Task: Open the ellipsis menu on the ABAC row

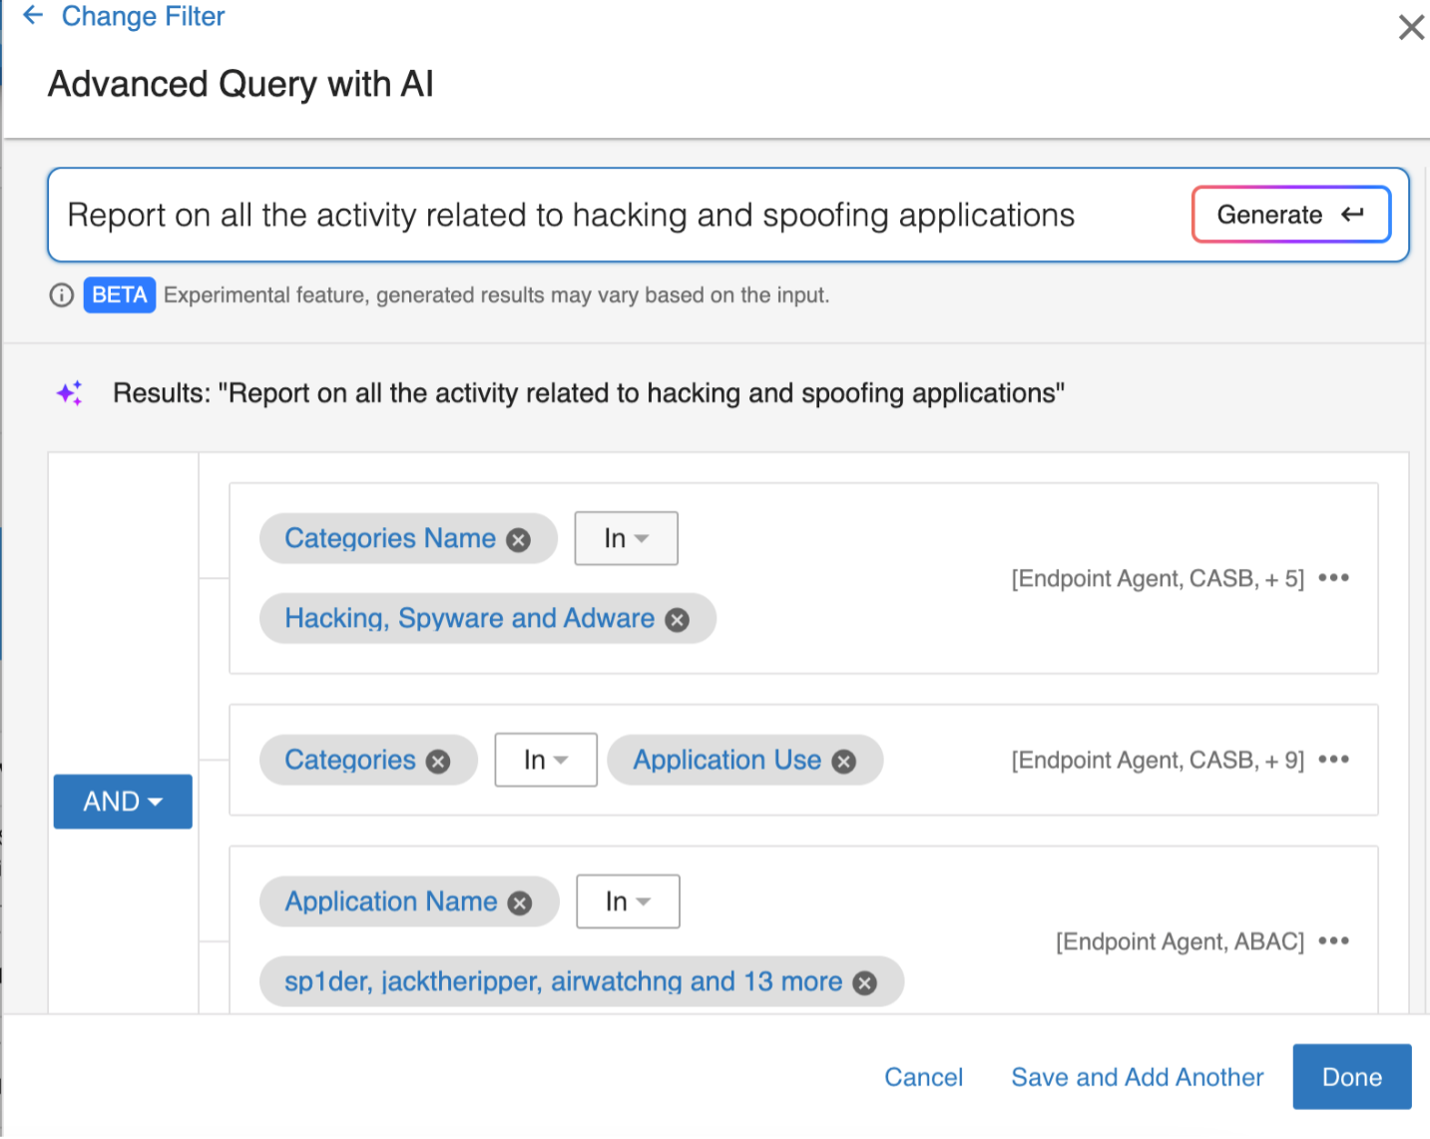Action: point(1335,940)
